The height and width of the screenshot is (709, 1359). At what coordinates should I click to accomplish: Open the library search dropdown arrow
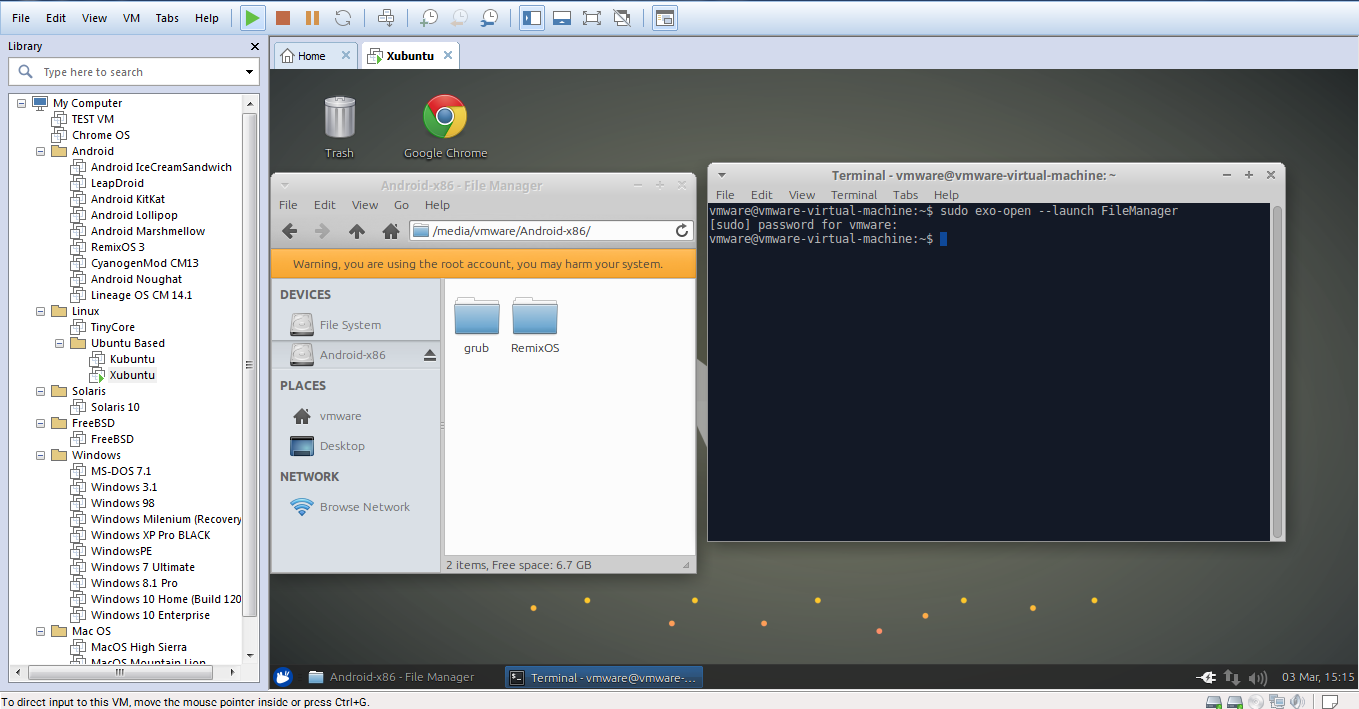point(249,72)
